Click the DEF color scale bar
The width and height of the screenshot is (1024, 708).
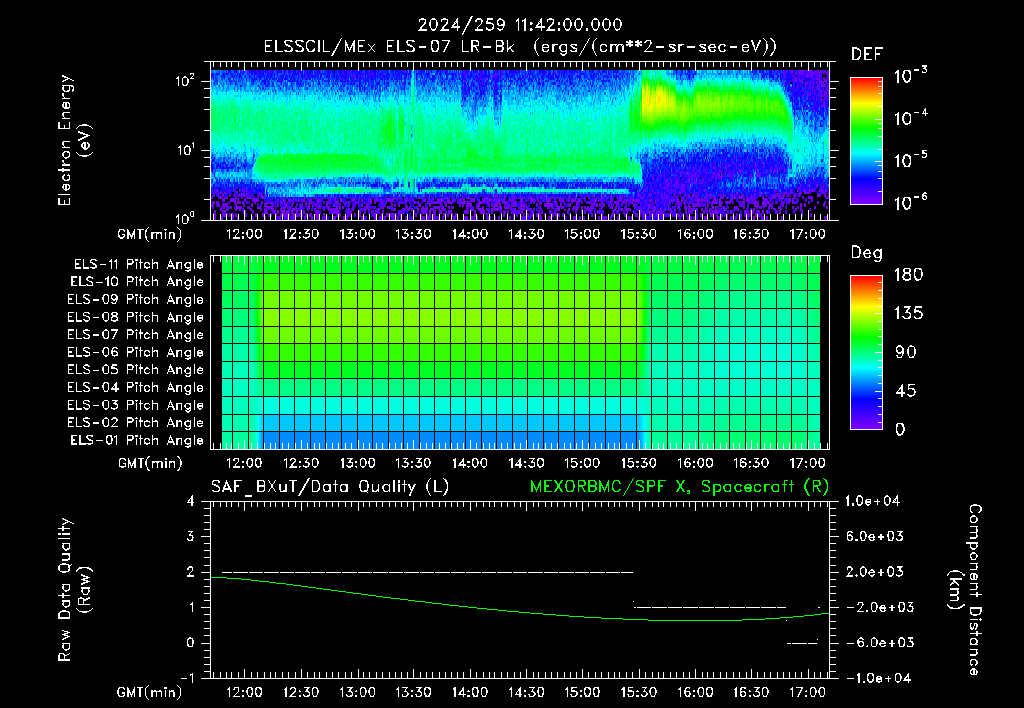[x=866, y=141]
